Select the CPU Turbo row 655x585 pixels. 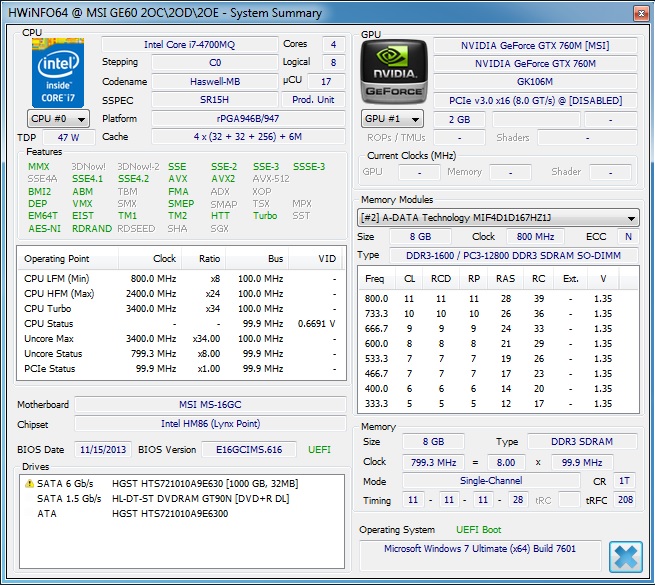(x=181, y=309)
